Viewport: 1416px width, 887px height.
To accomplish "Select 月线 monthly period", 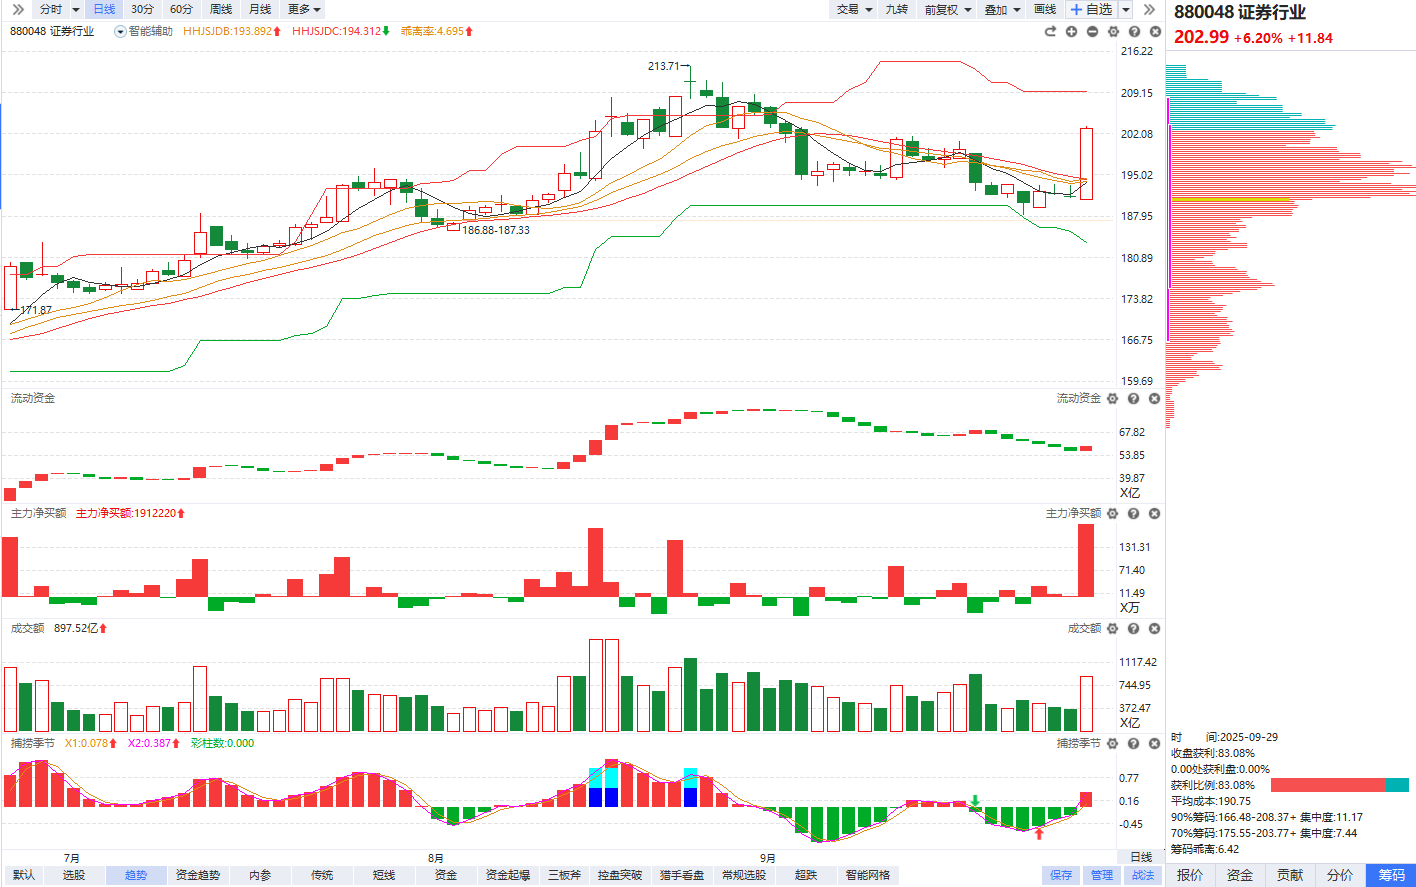I will click(x=260, y=9).
